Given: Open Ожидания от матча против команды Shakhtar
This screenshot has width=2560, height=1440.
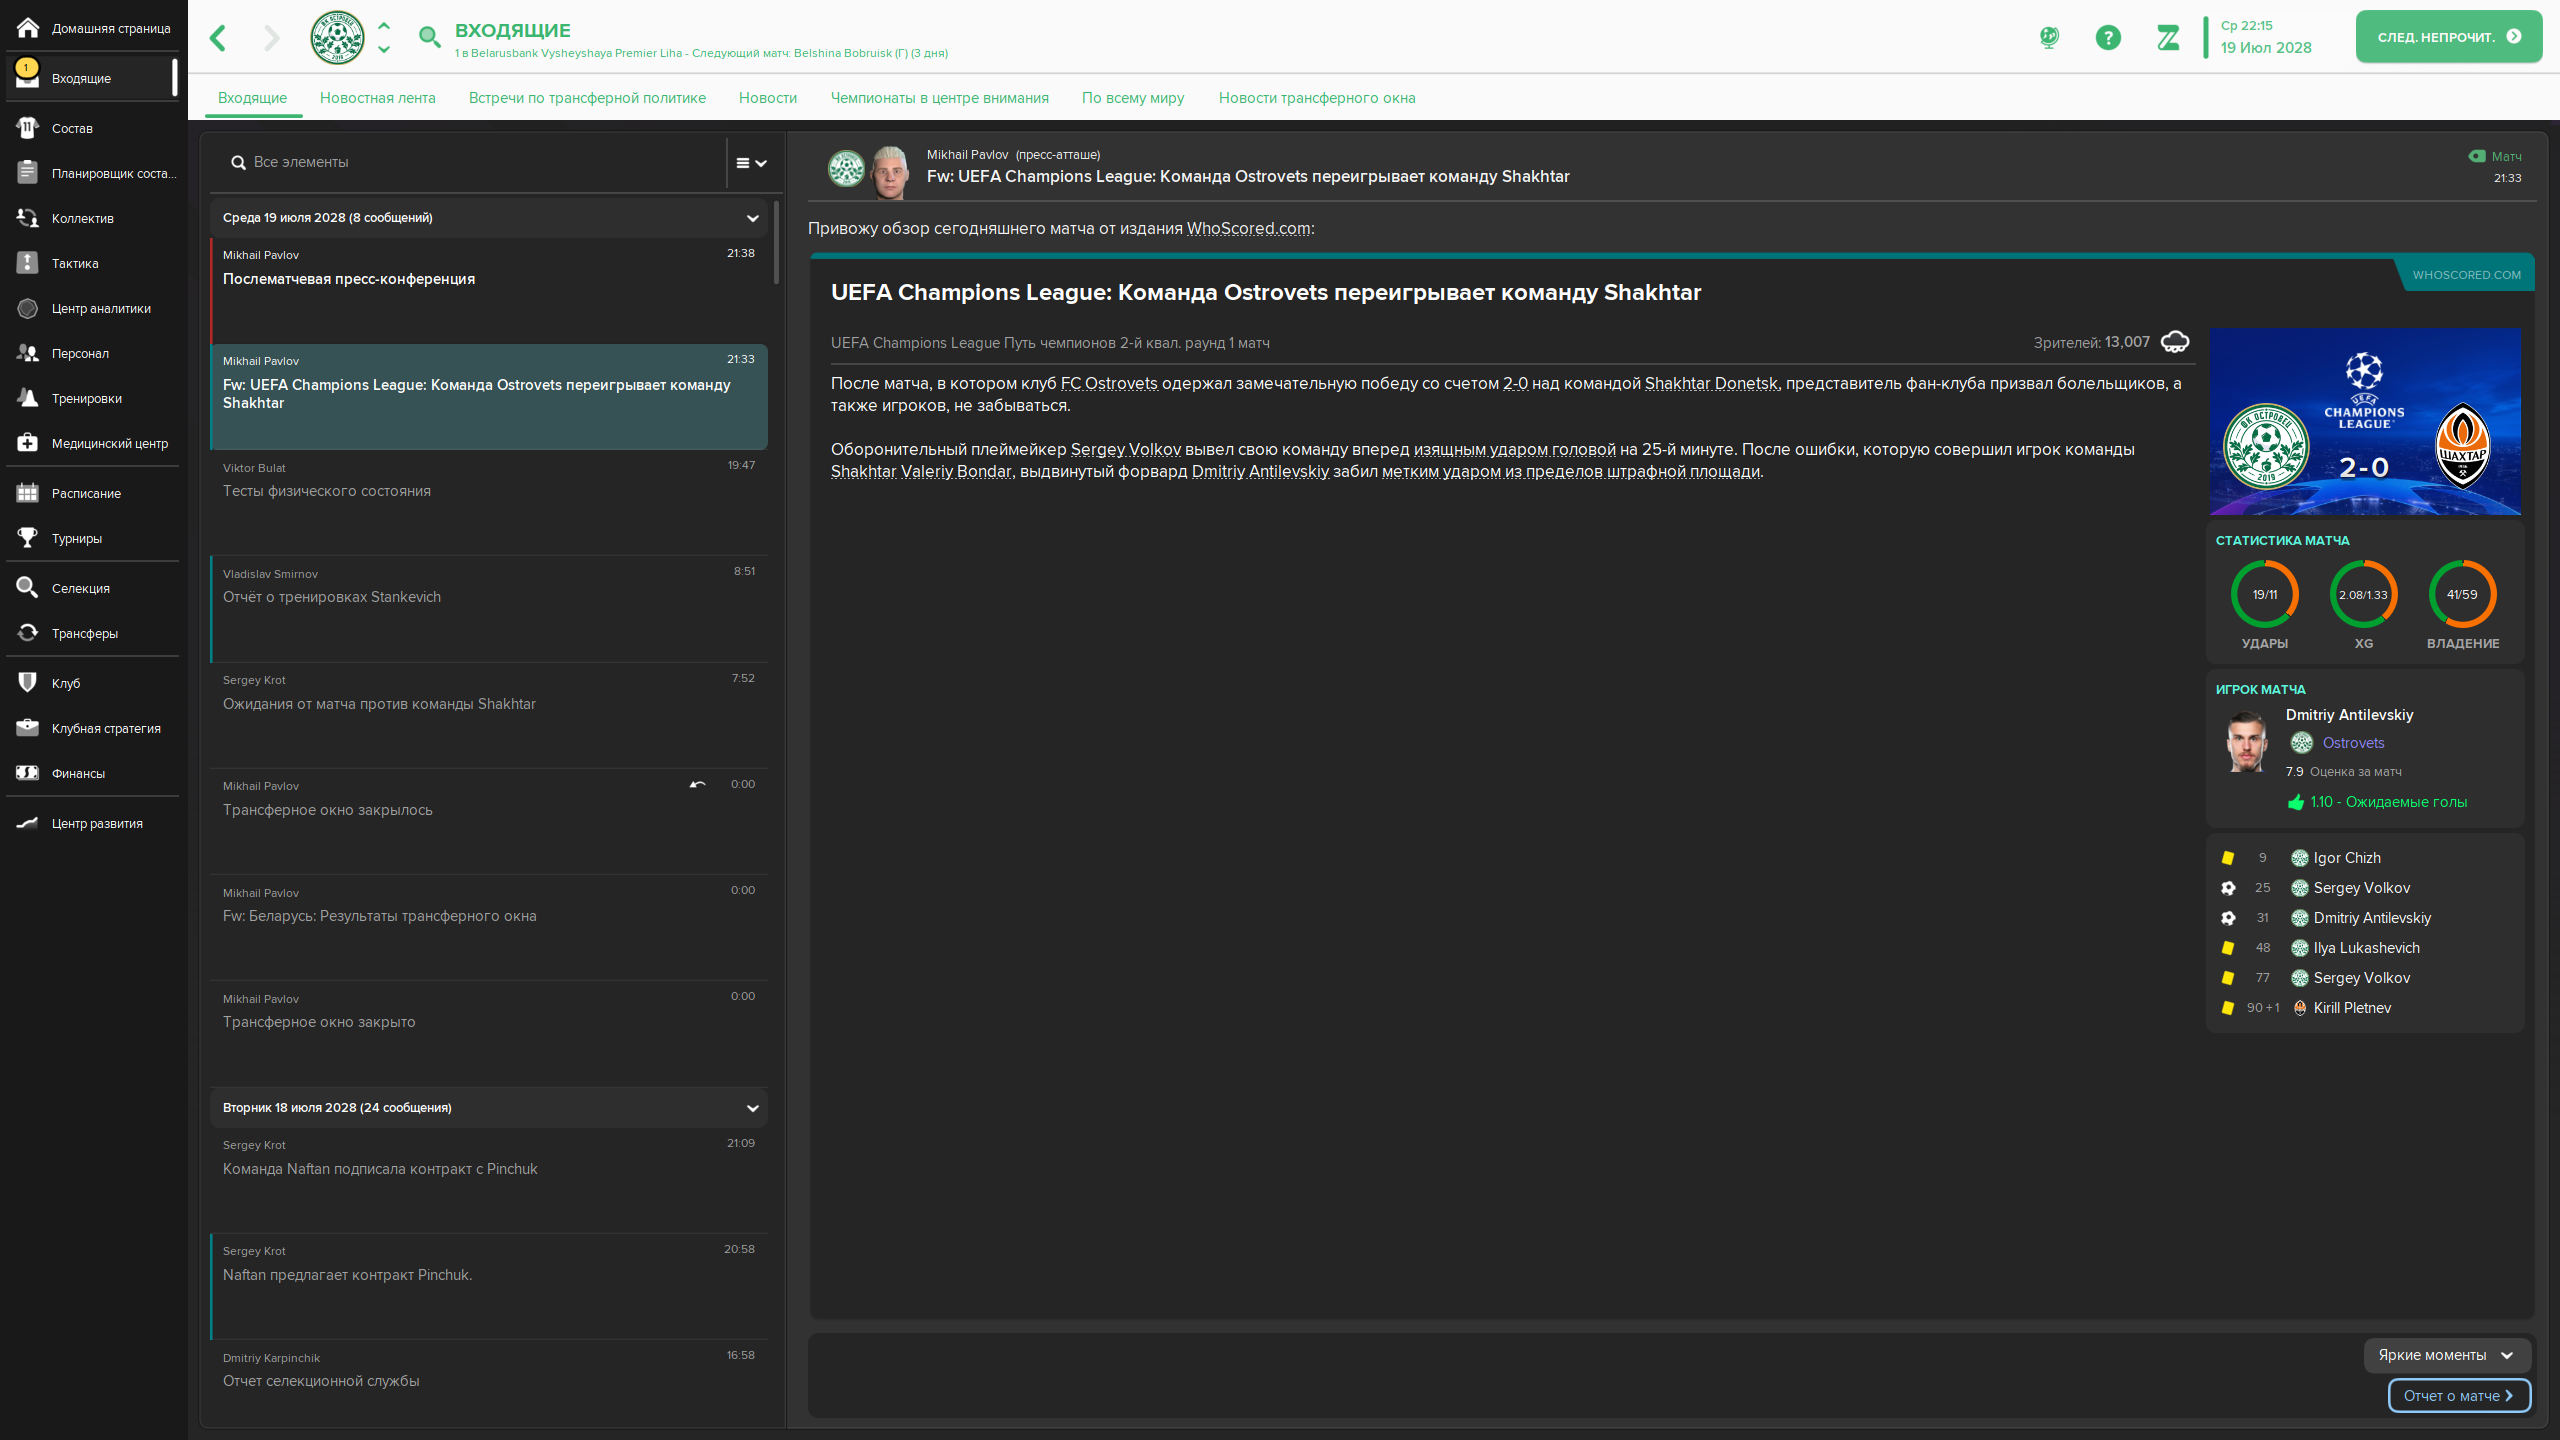Looking at the screenshot, I should coord(489,715).
